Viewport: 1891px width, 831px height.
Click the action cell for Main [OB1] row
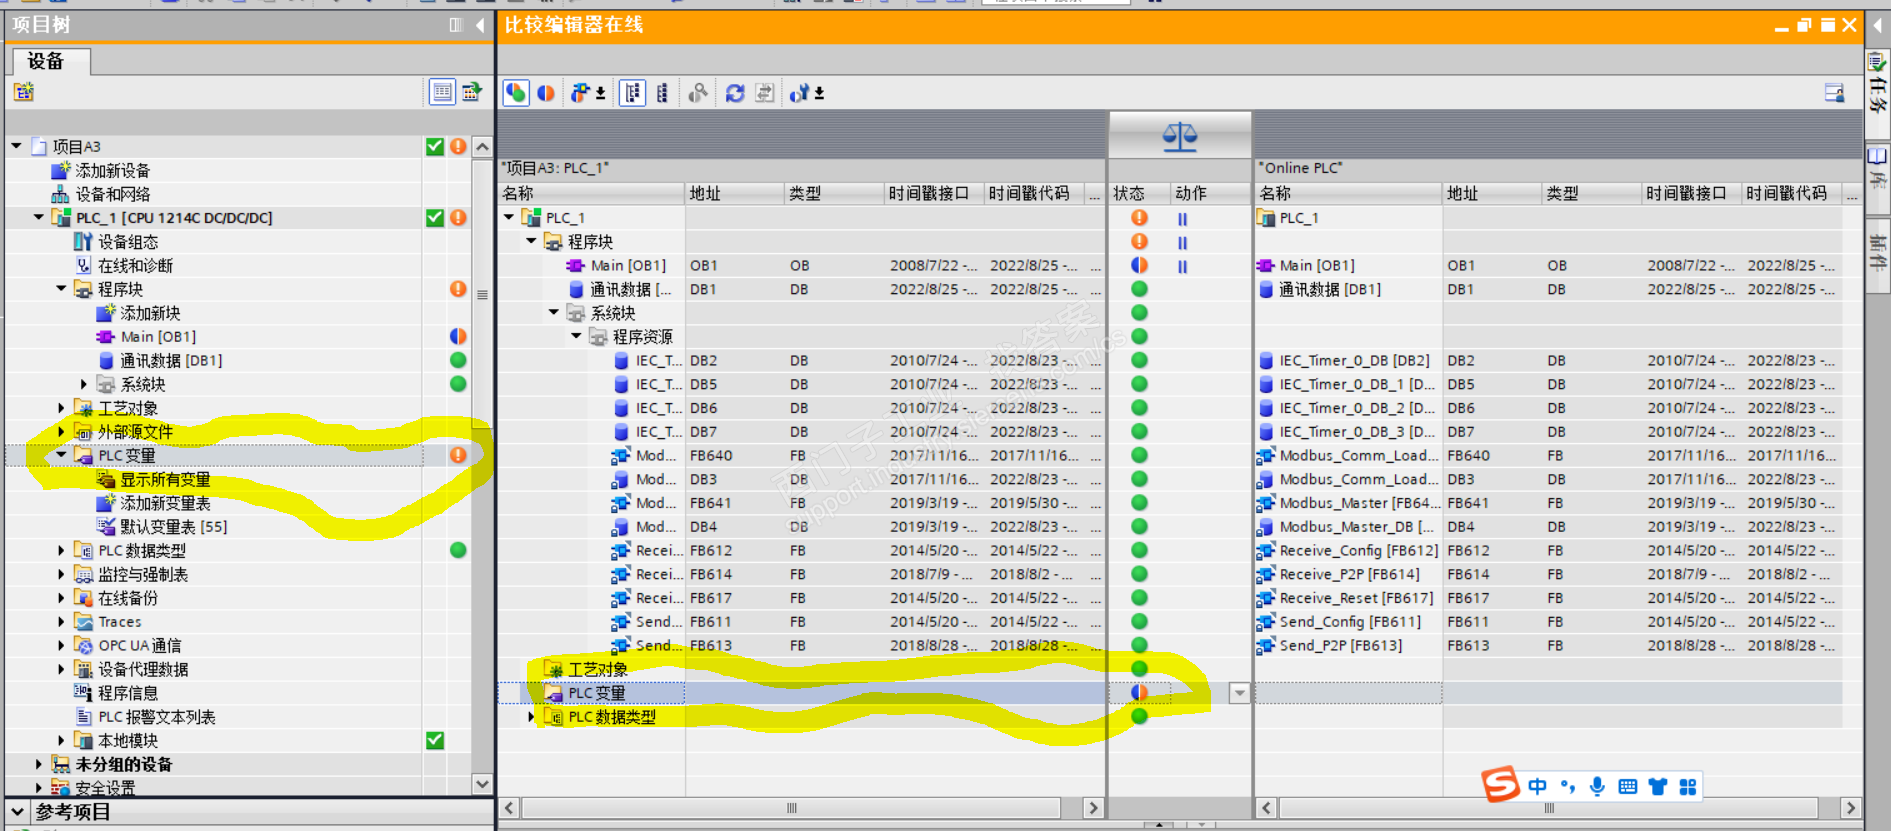[x=1211, y=266]
